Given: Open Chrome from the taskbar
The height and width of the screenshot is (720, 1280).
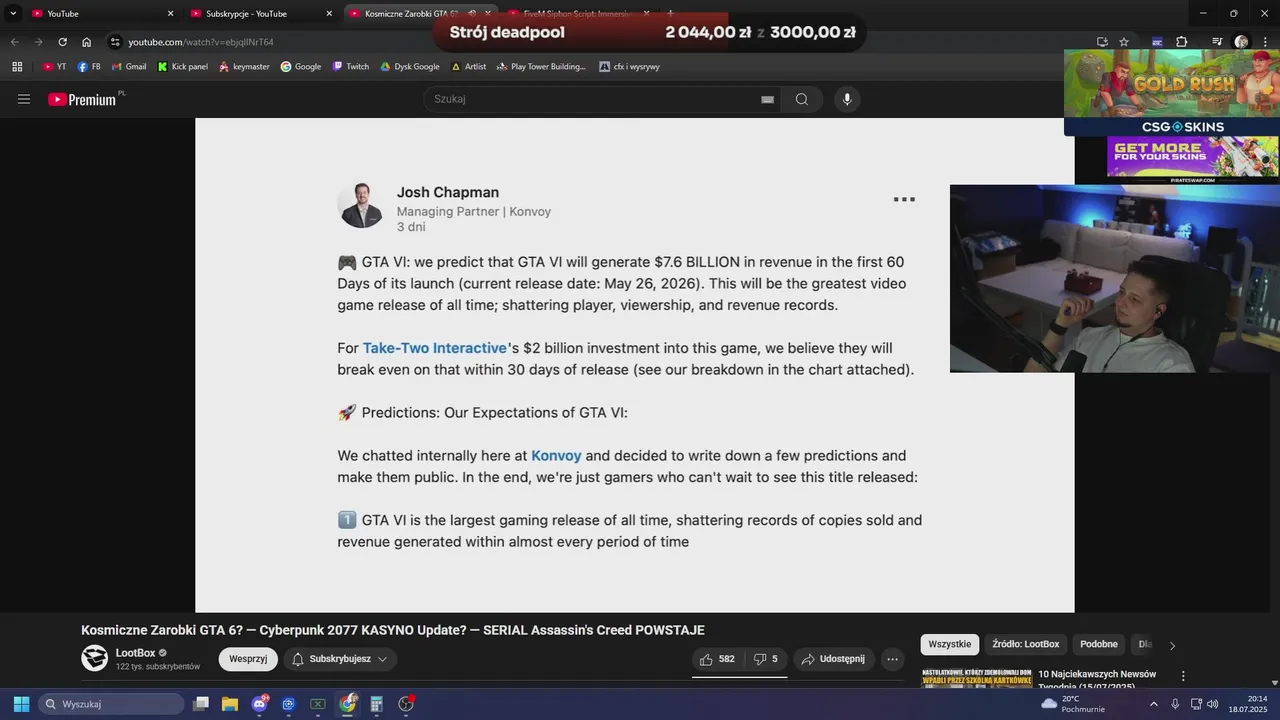Looking at the screenshot, I should tap(347, 704).
